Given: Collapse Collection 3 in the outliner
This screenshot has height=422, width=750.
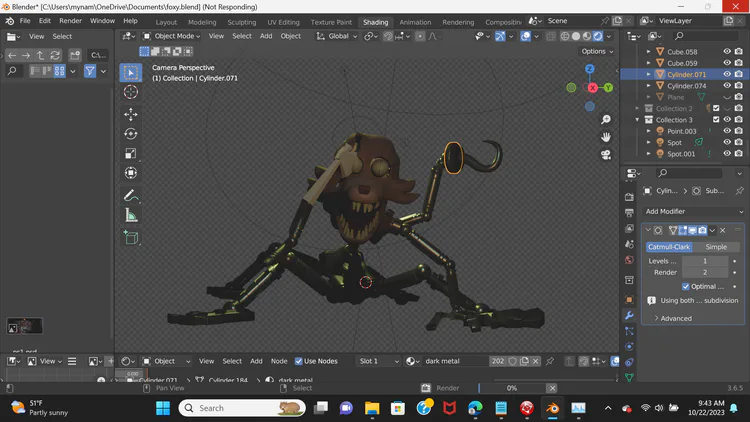Looking at the screenshot, I should pyautogui.click(x=637, y=120).
